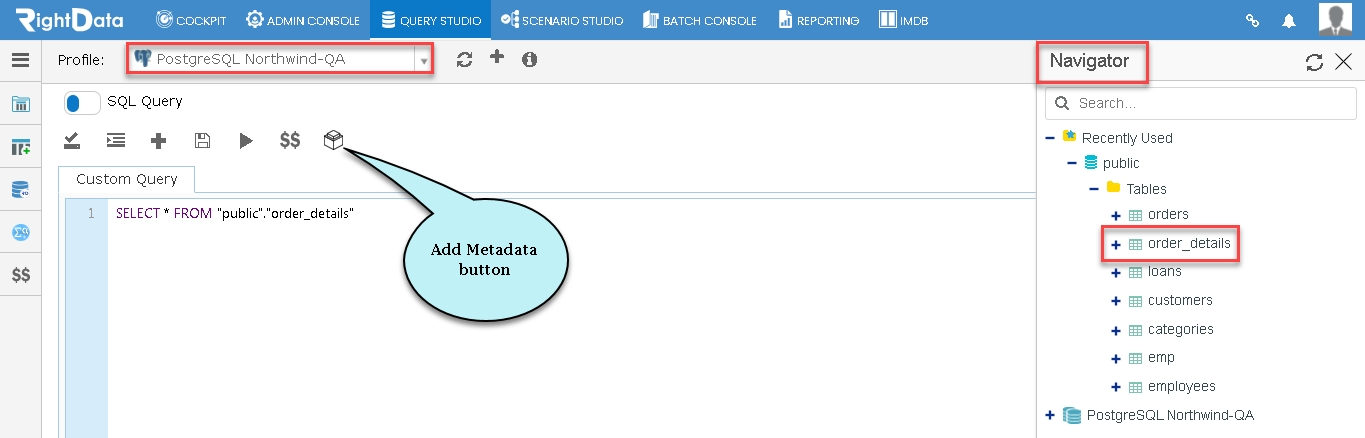This screenshot has height=438, width=1365.
Task: Run the query with play icon
Action: click(x=246, y=141)
